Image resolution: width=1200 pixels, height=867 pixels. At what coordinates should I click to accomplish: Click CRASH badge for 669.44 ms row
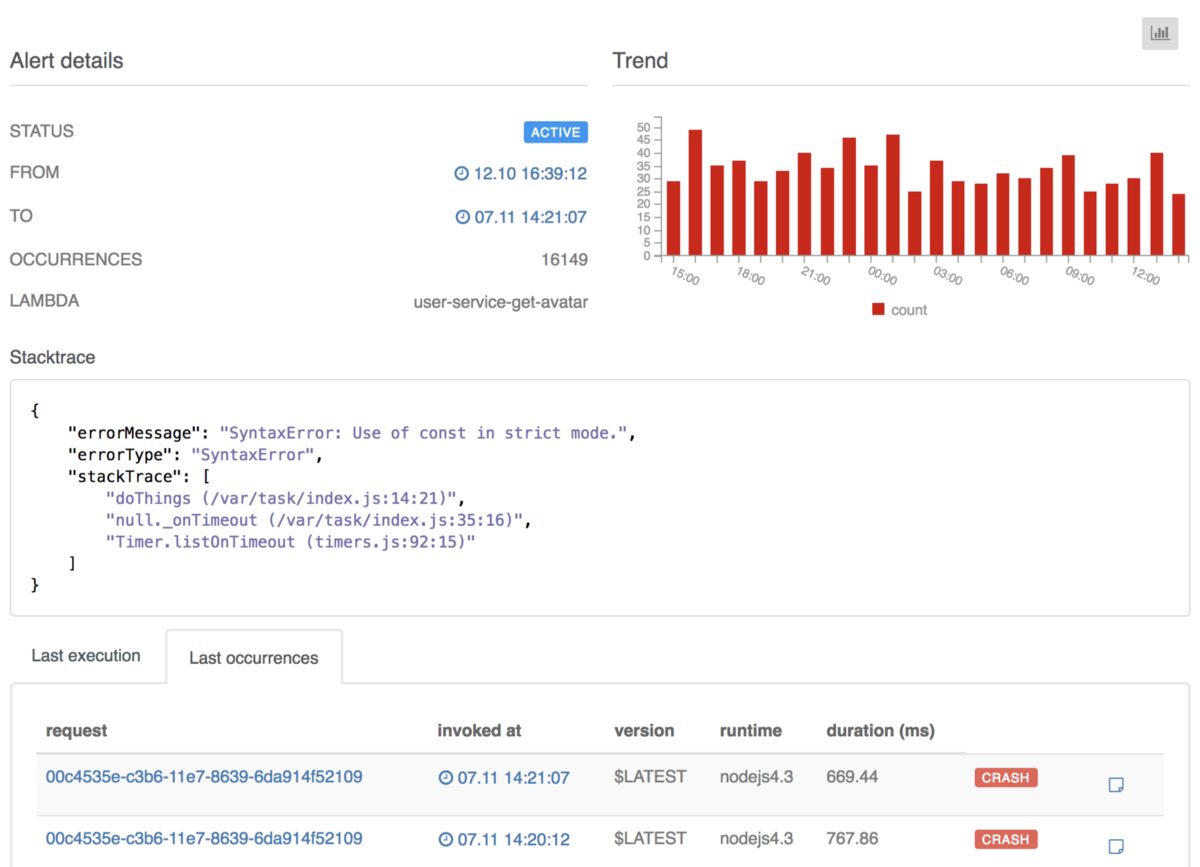tap(1006, 778)
